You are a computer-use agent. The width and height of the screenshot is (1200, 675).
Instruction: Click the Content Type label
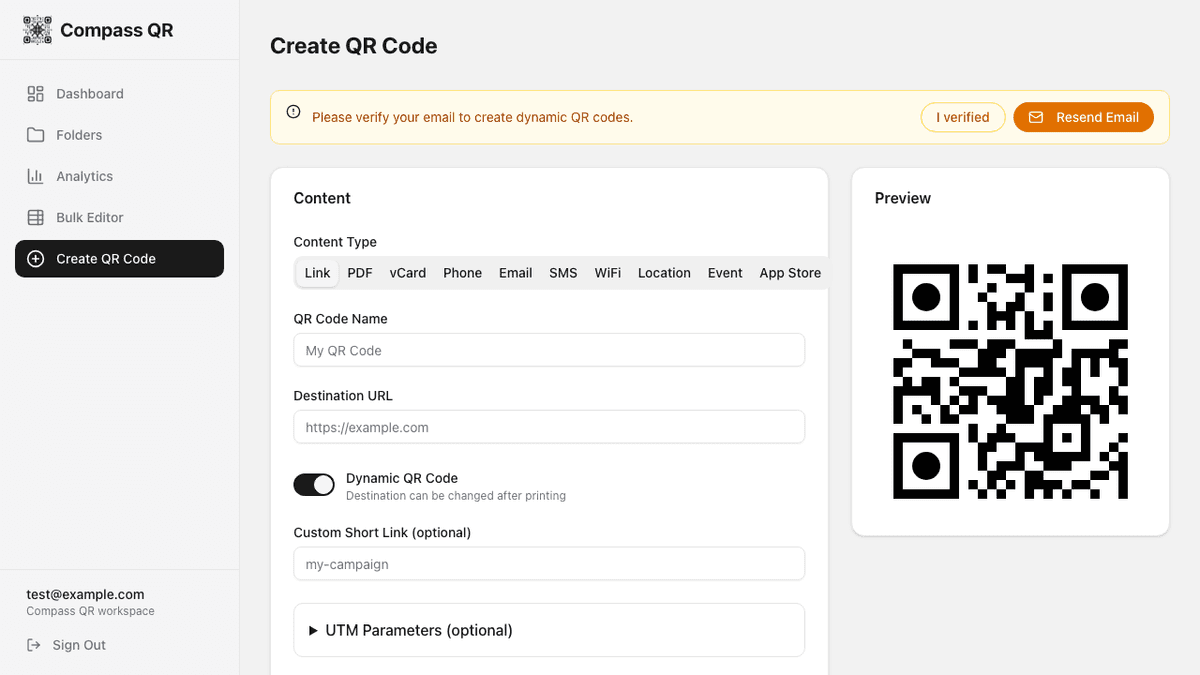(x=335, y=242)
